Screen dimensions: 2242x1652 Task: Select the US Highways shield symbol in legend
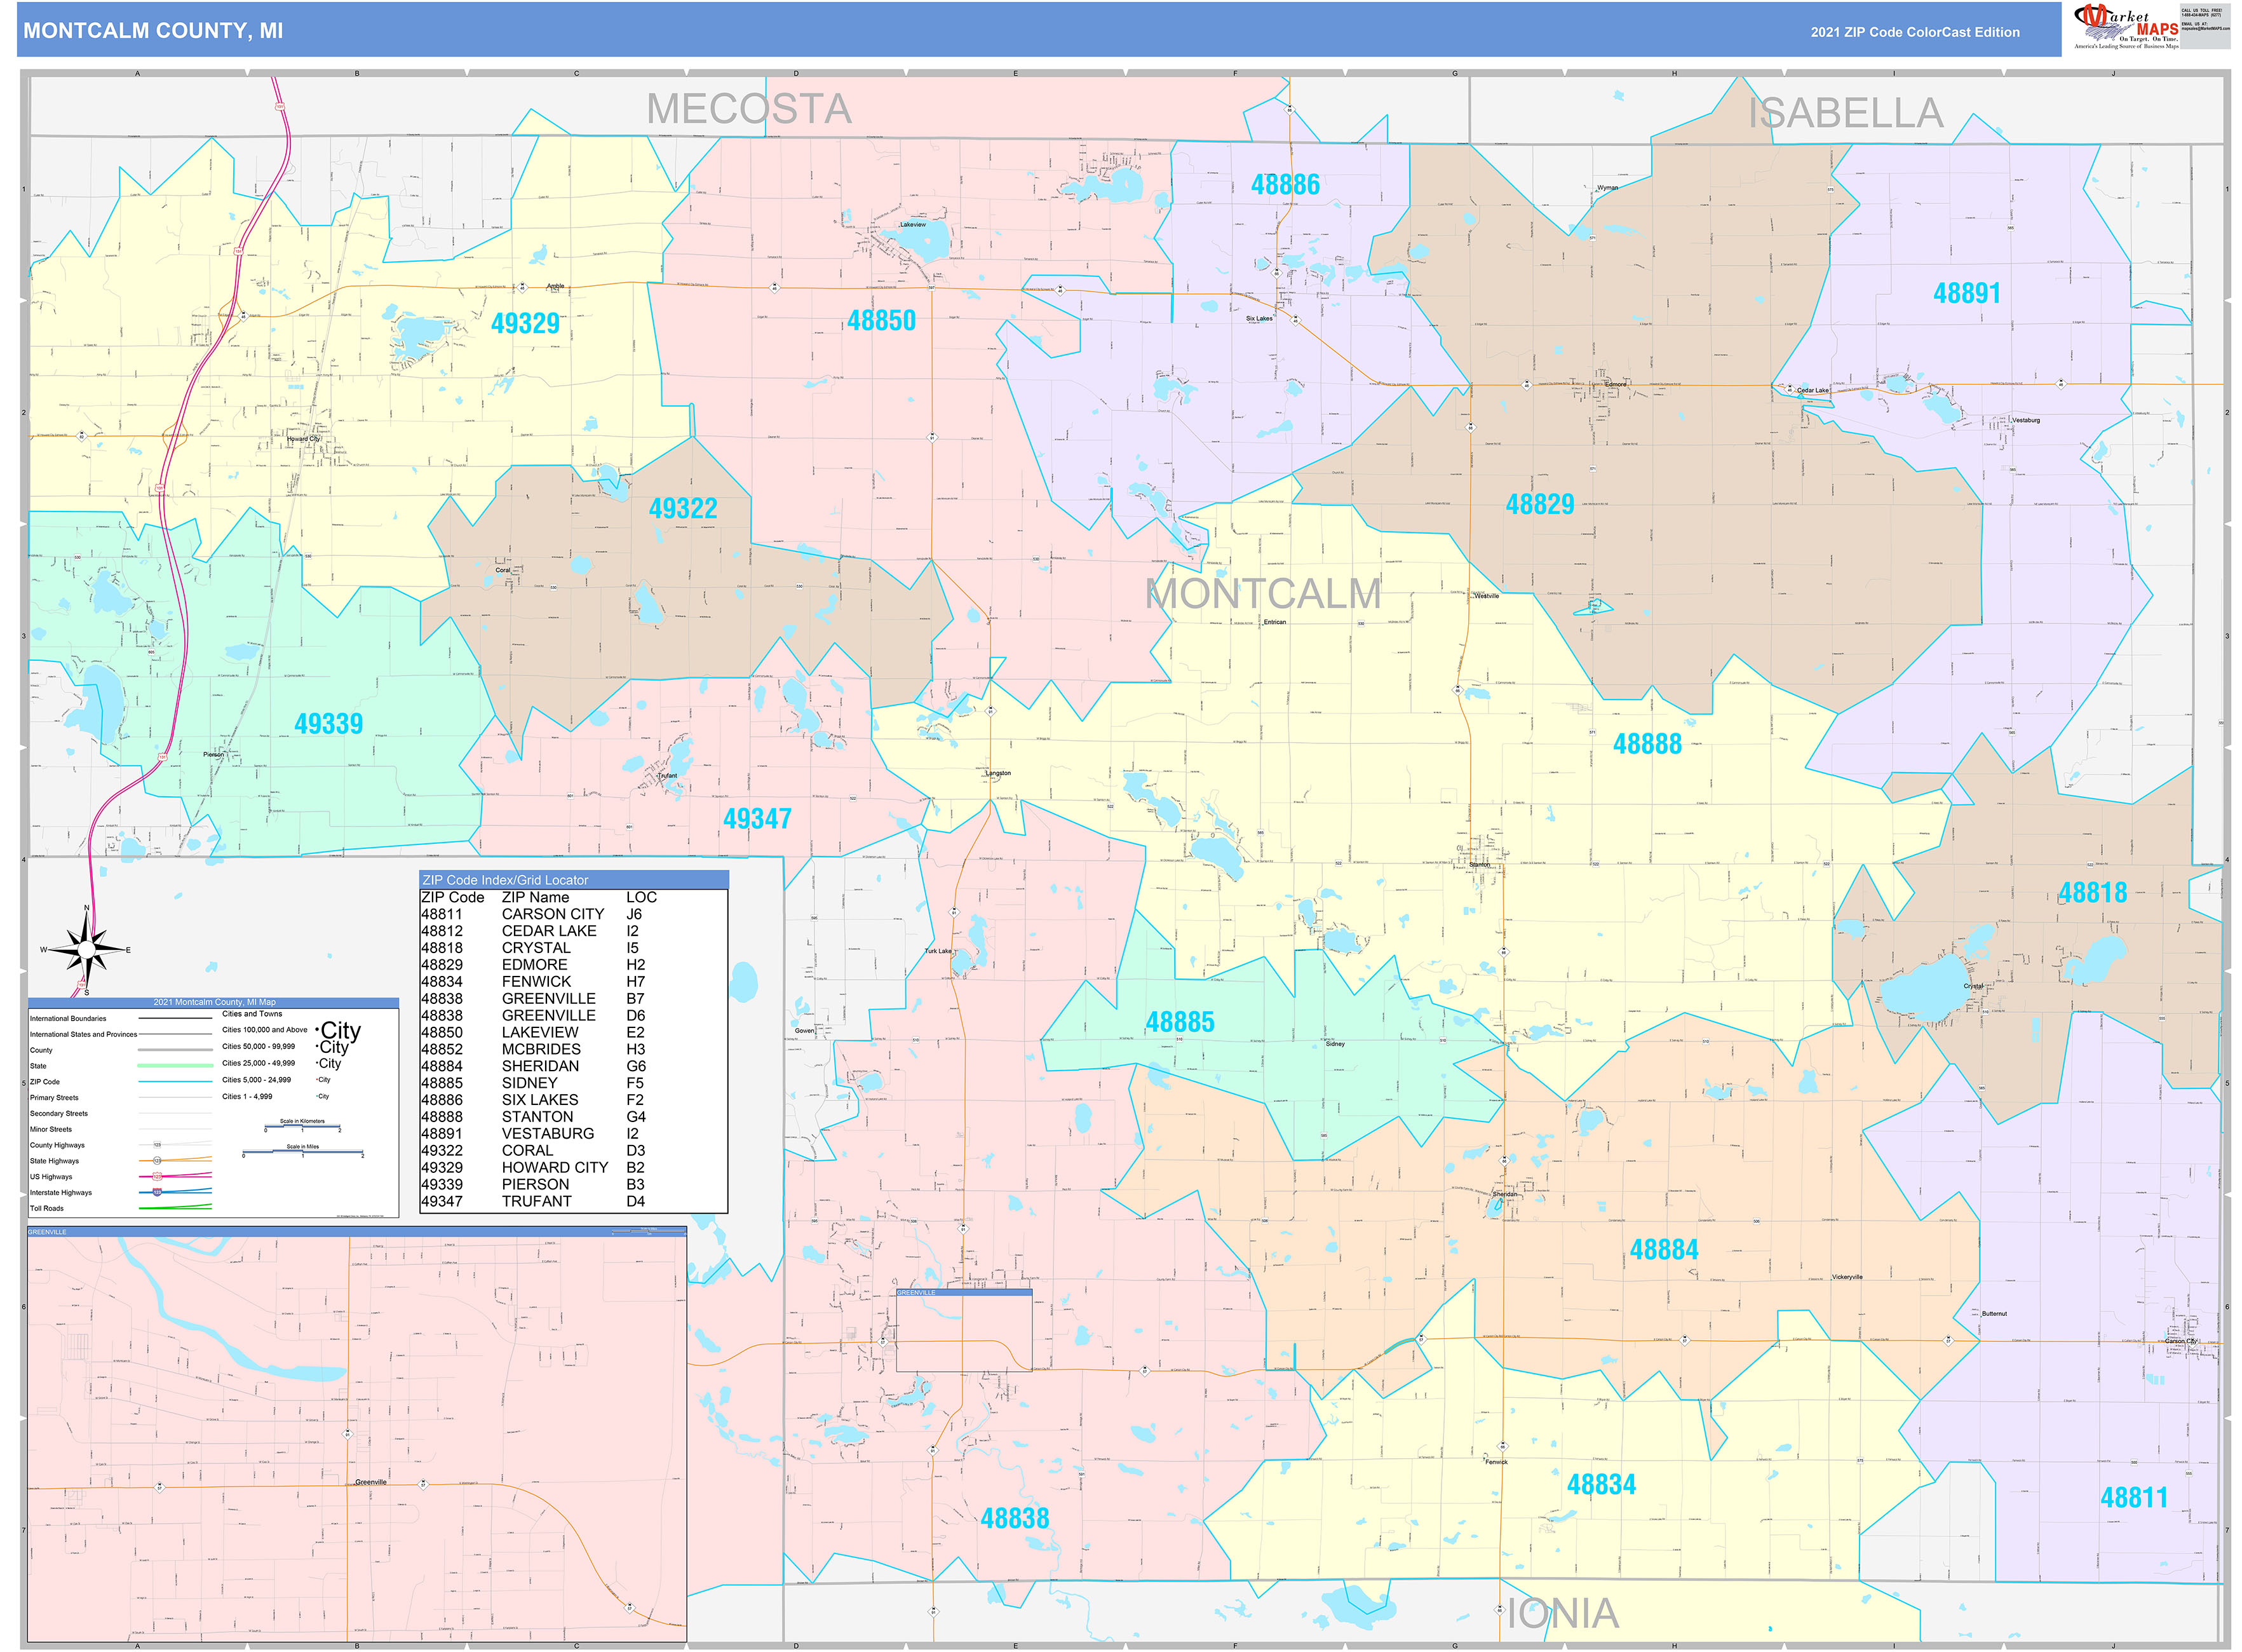pos(157,1177)
